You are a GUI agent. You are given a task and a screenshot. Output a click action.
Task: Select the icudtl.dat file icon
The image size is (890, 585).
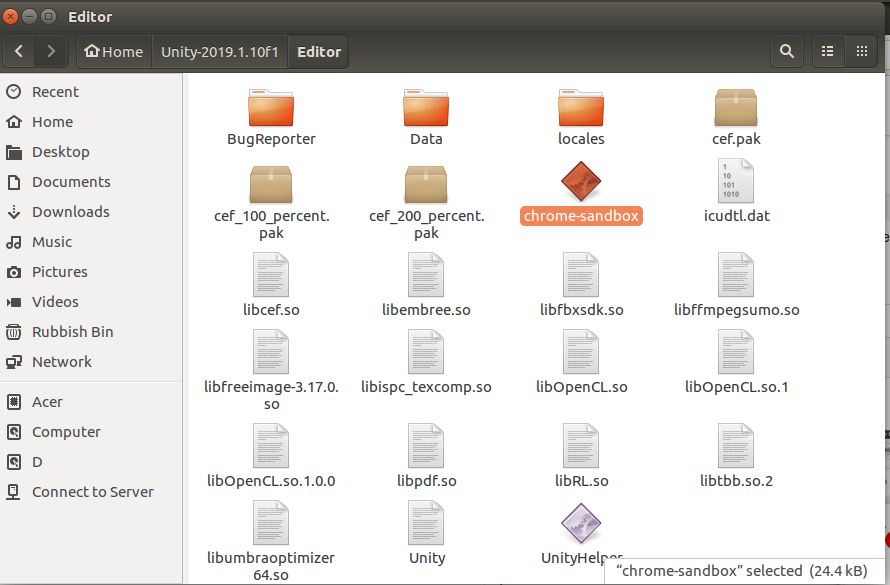(x=736, y=181)
